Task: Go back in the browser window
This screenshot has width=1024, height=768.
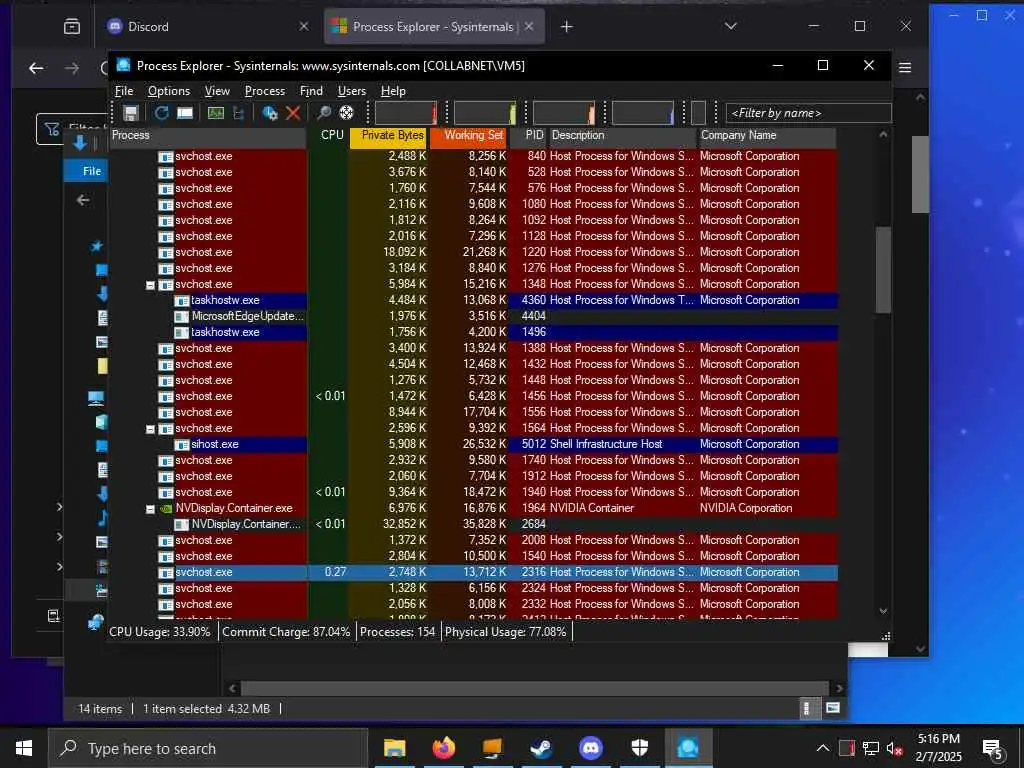Action: tap(37, 68)
